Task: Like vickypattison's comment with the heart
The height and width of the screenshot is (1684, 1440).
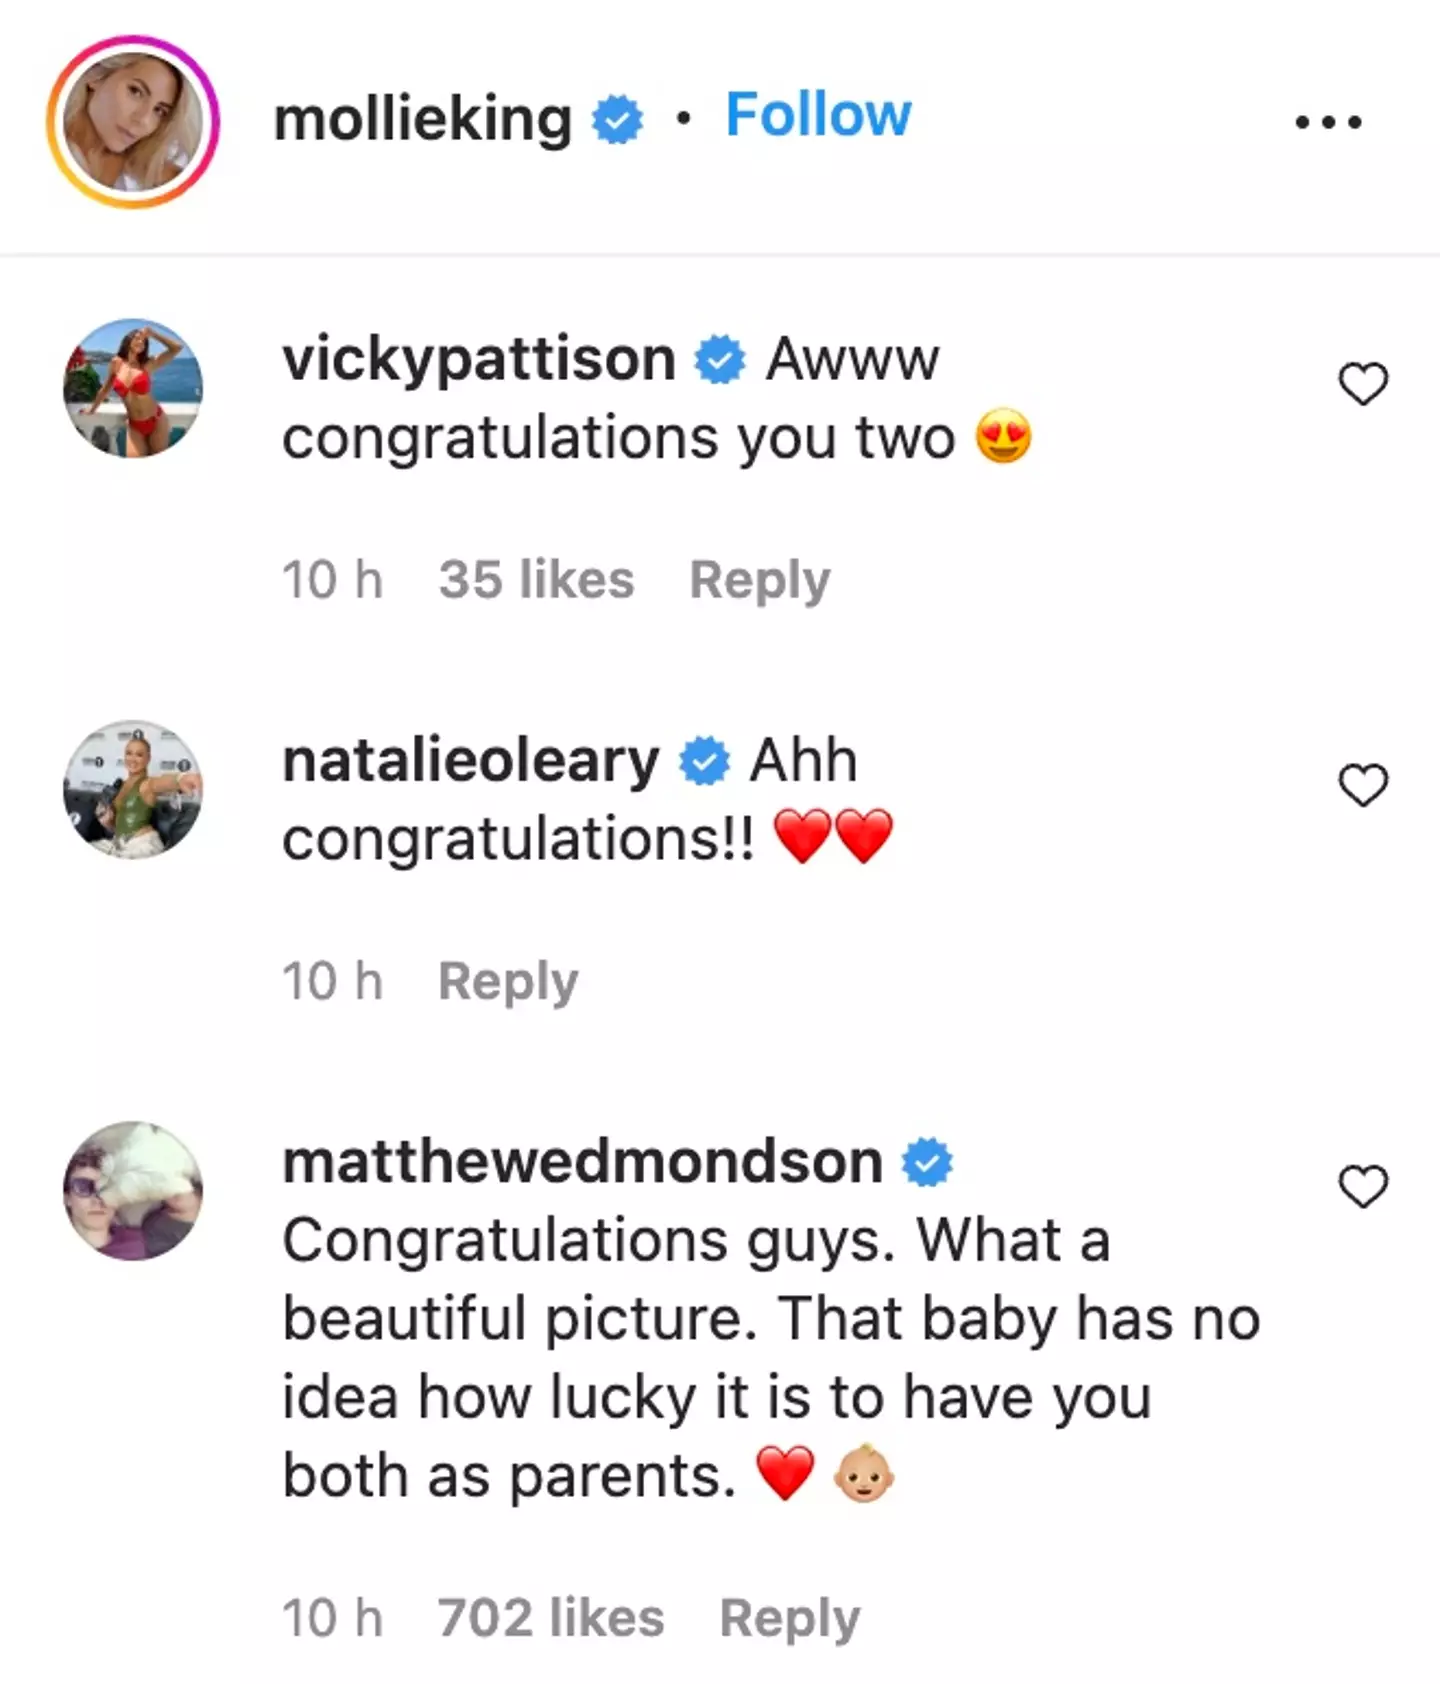Action: click(x=1363, y=384)
